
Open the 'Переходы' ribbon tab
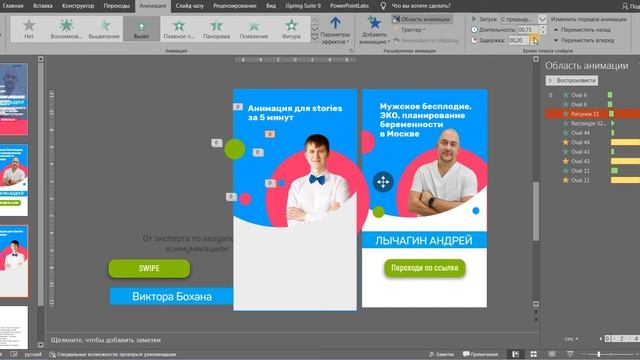click(x=116, y=6)
